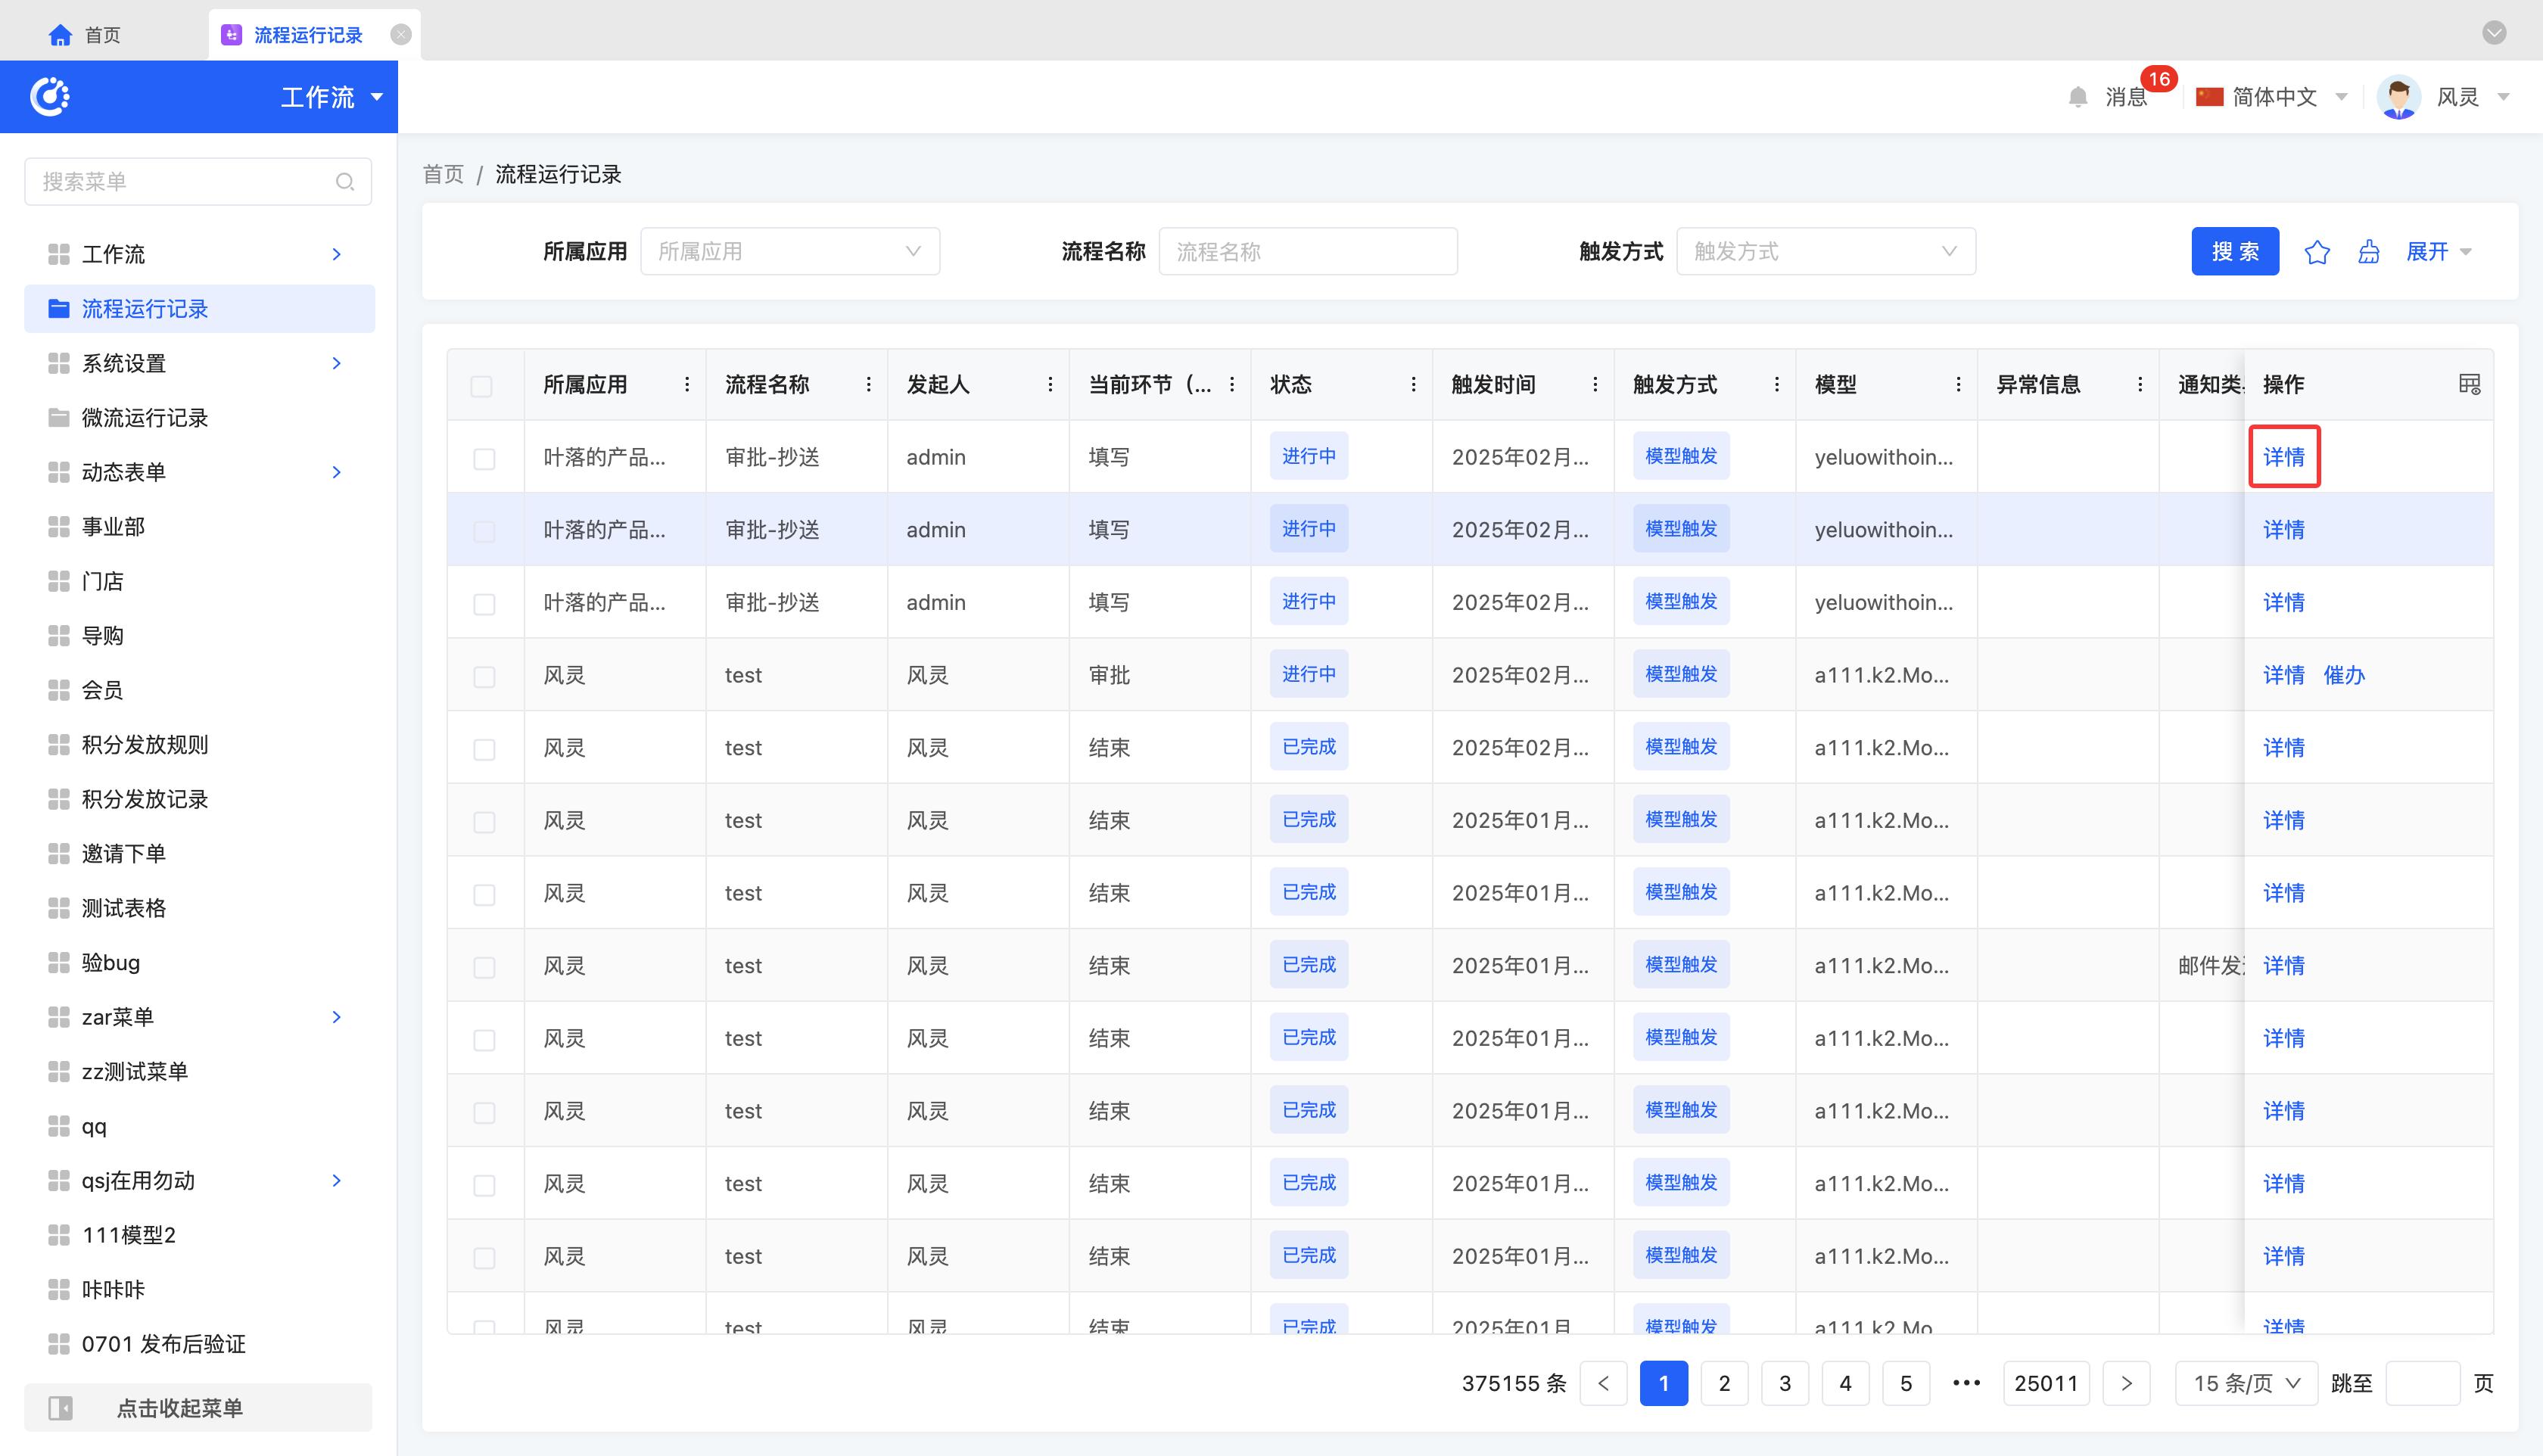This screenshot has width=2543, height=1456.
Task: Click the collapse menu sidebar icon
Action: click(x=60, y=1408)
